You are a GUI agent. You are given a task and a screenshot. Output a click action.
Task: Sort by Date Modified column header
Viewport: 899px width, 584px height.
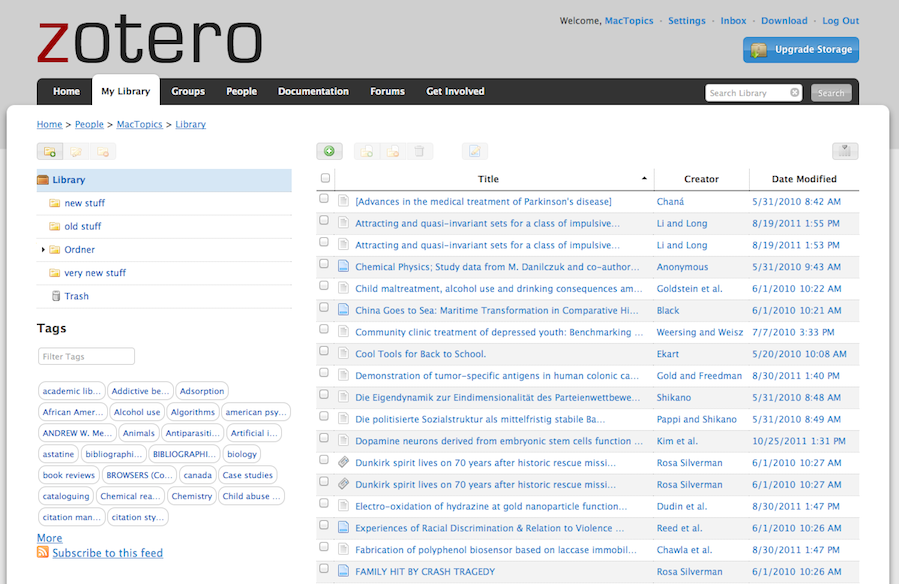804,179
